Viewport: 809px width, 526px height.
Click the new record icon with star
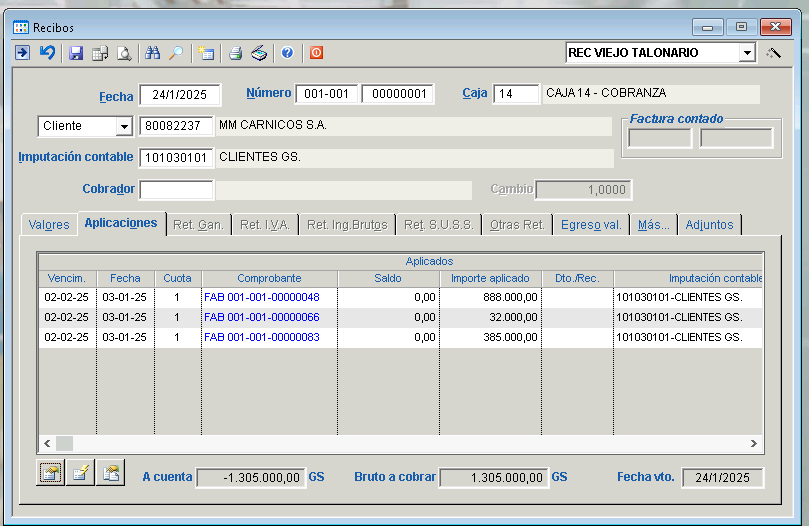[206, 53]
